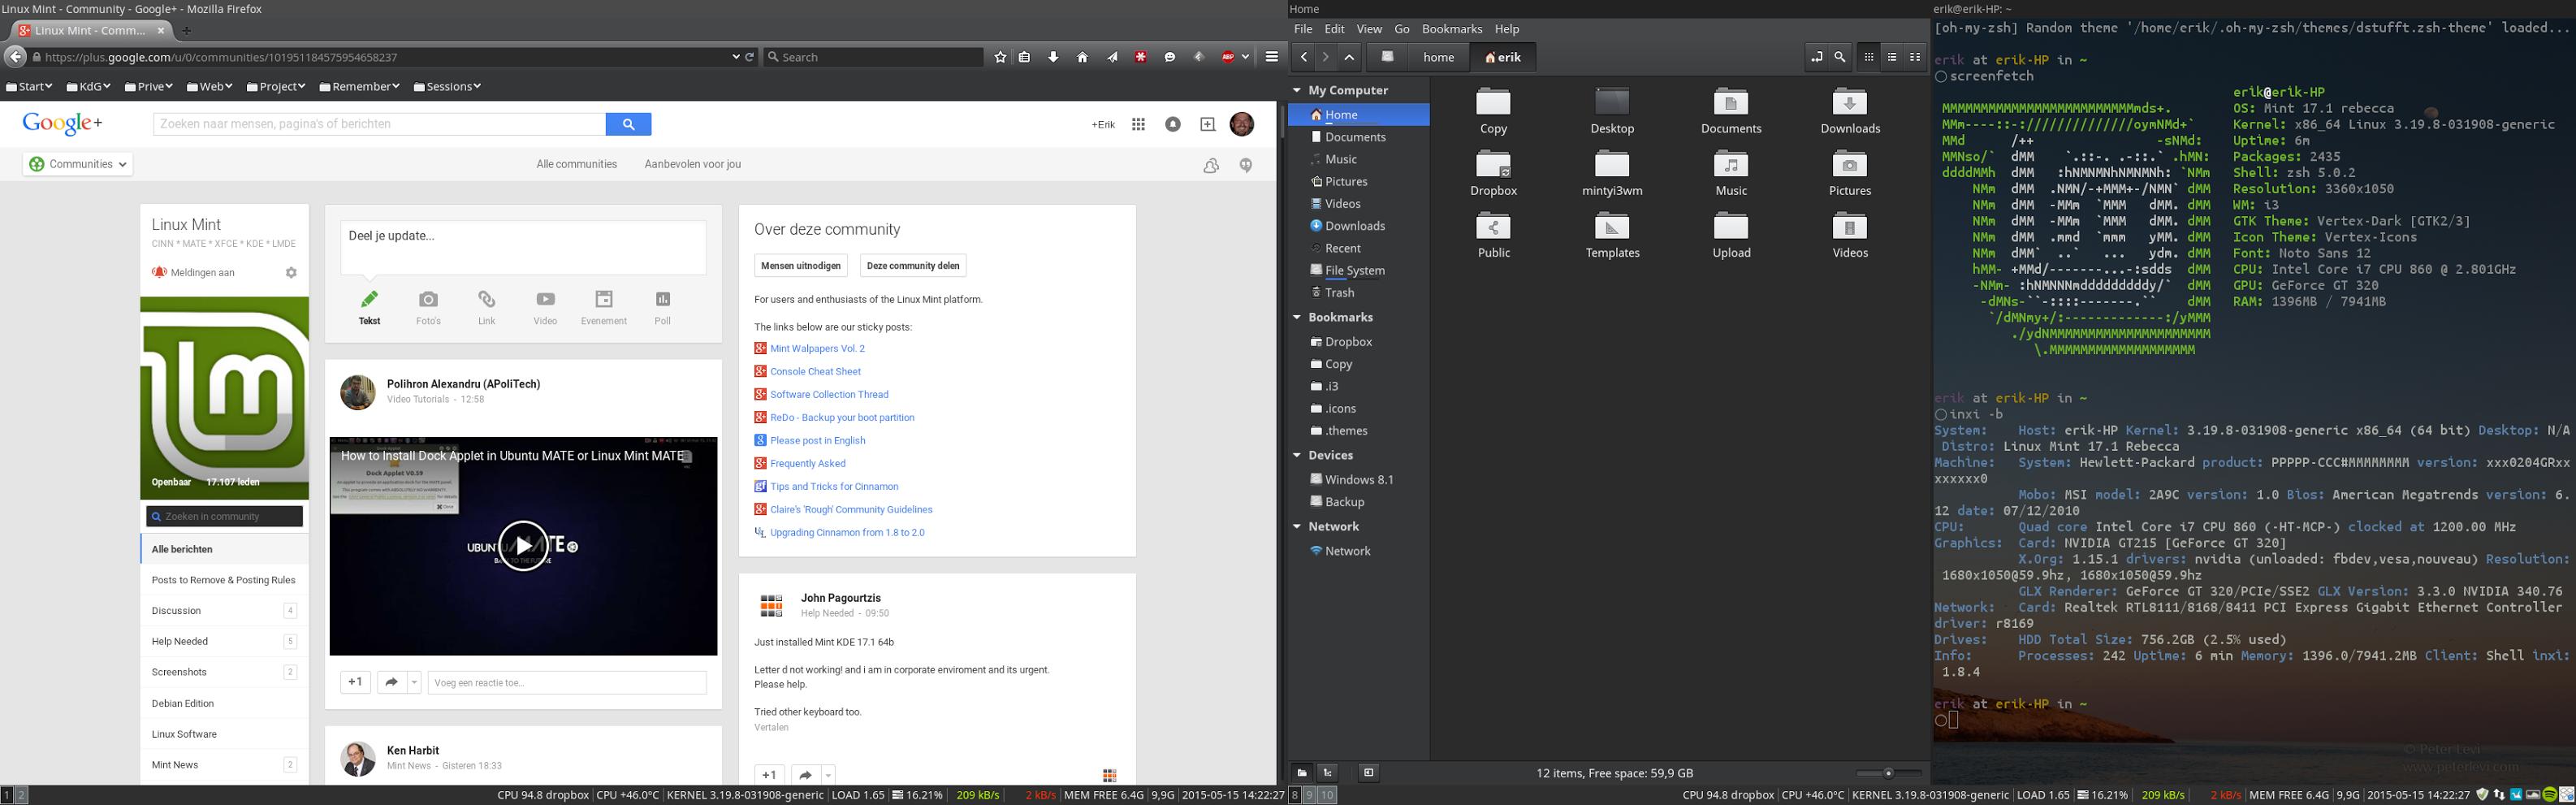2576x805 pixels.
Task: Open file manager View menu
Action: (1369, 29)
